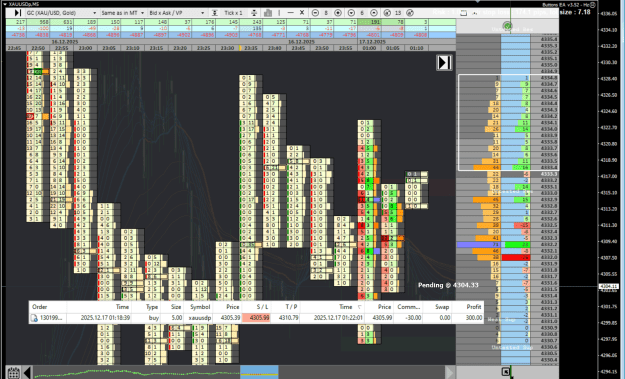Open the 'Bid x Ask / VP' mode dropdown

(x=177, y=13)
